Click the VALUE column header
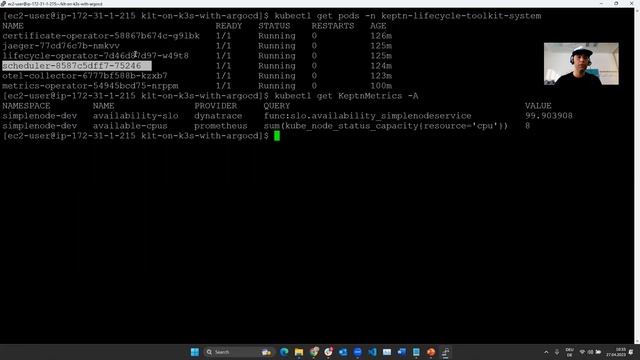Image resolution: width=640 pixels, height=360 pixels. (x=538, y=106)
